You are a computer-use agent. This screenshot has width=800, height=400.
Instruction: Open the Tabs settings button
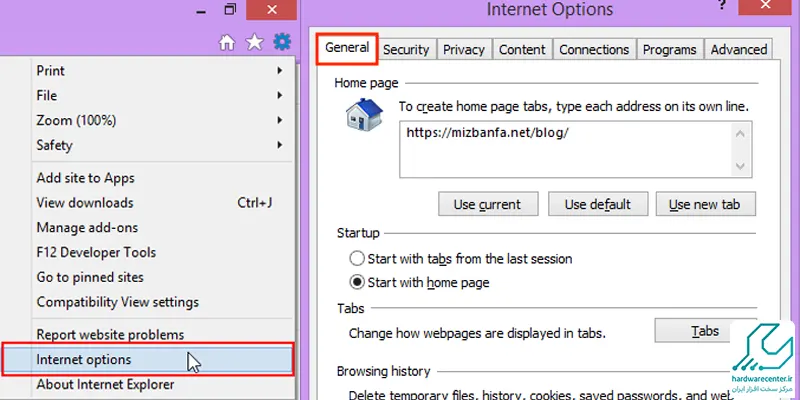click(705, 331)
